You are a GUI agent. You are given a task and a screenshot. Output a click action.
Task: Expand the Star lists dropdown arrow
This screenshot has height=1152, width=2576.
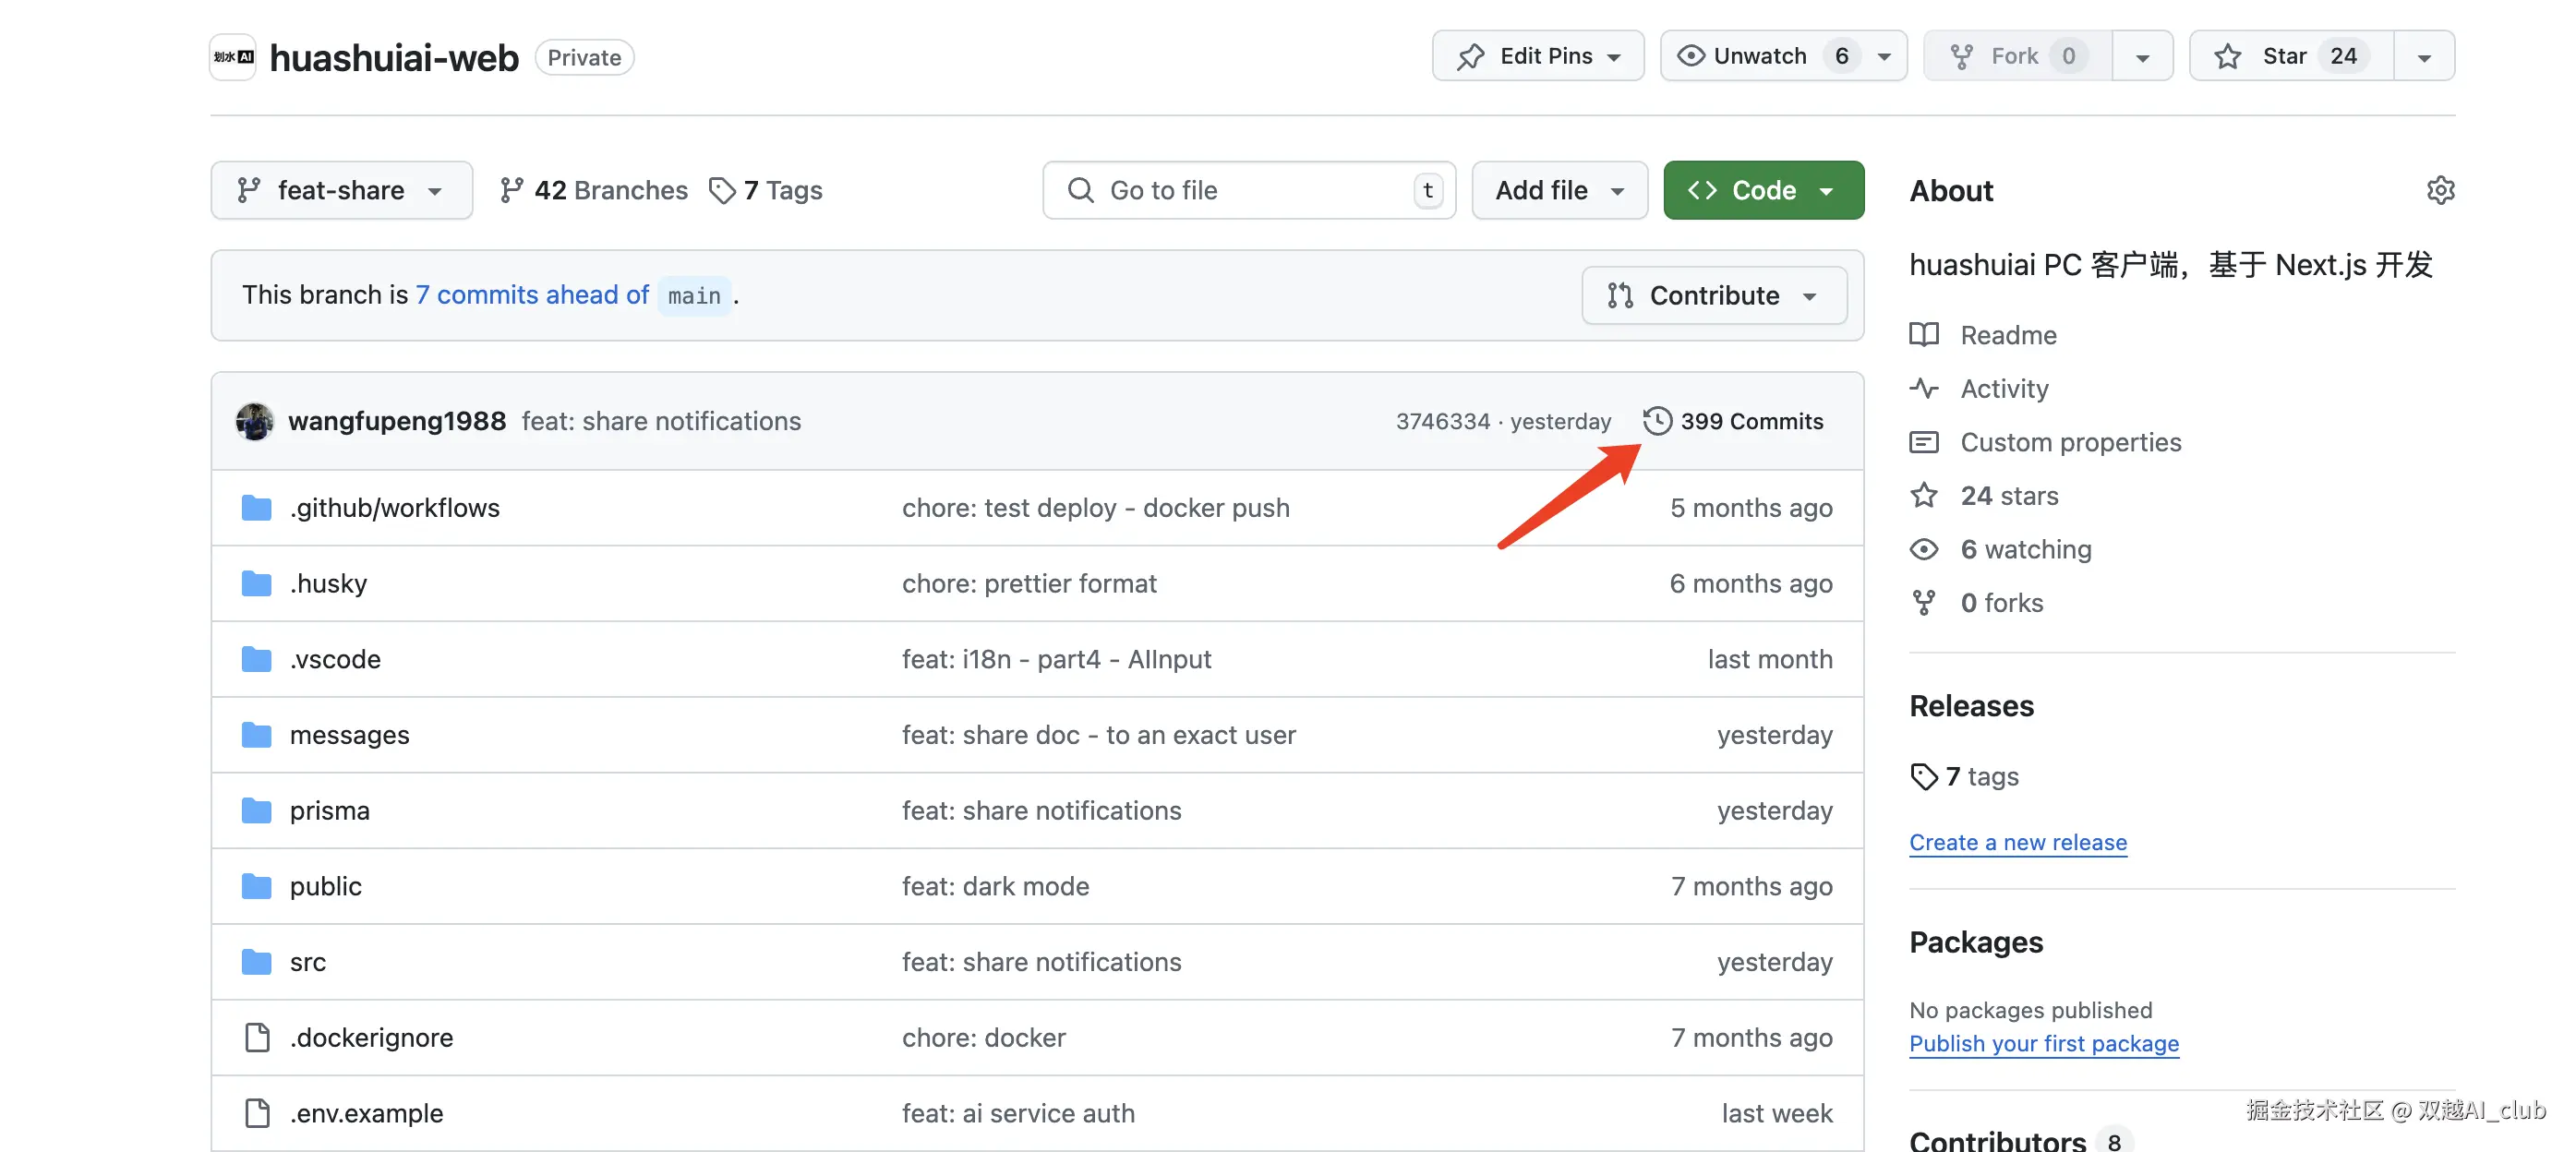pyautogui.click(x=2424, y=56)
